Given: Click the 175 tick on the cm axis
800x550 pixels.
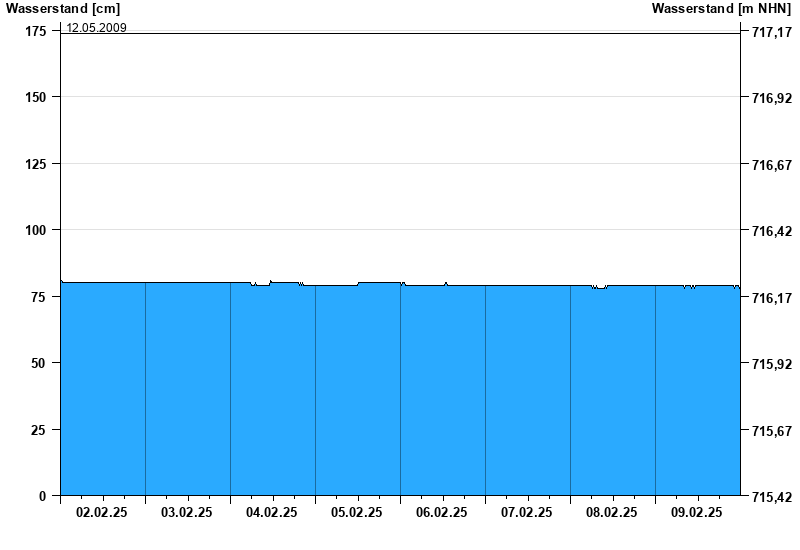Looking at the screenshot, I should coord(35,32).
